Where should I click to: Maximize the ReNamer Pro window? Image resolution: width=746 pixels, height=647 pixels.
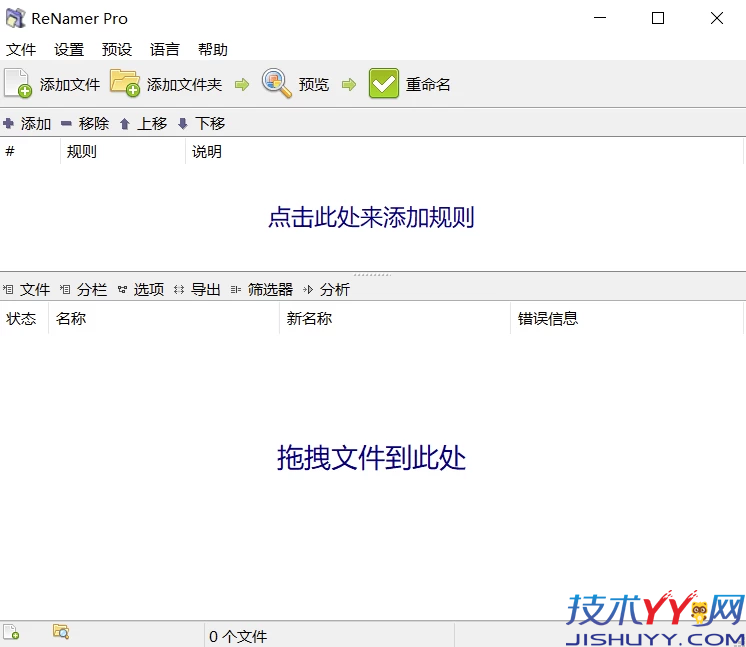[658, 18]
